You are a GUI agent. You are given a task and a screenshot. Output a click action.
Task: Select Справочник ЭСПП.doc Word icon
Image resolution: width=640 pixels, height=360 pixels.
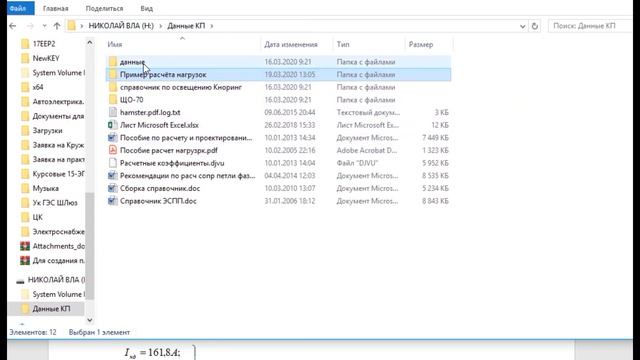pos(113,201)
